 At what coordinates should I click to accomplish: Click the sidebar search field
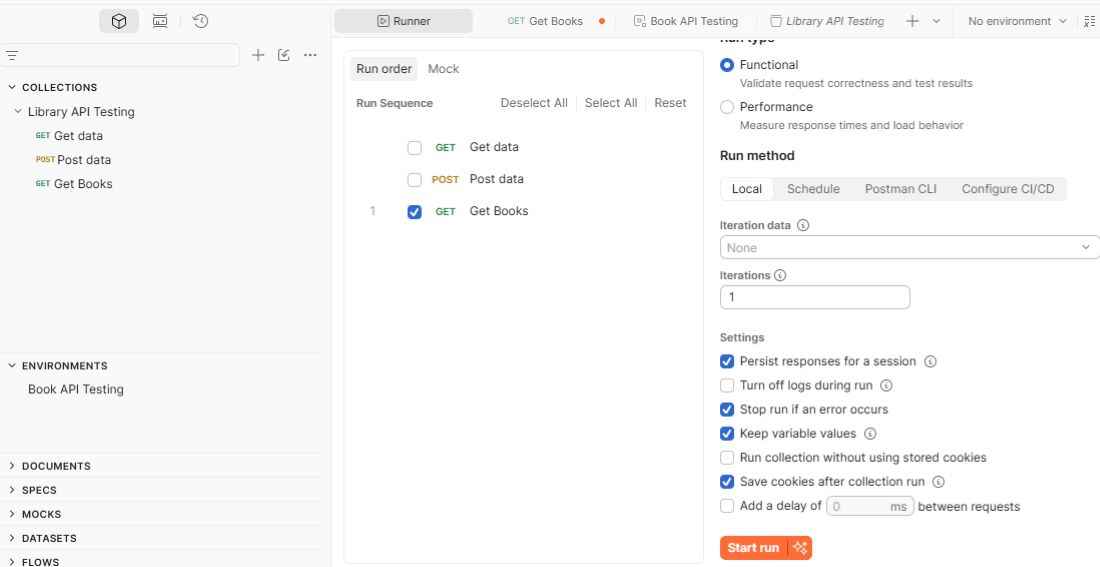pos(120,55)
